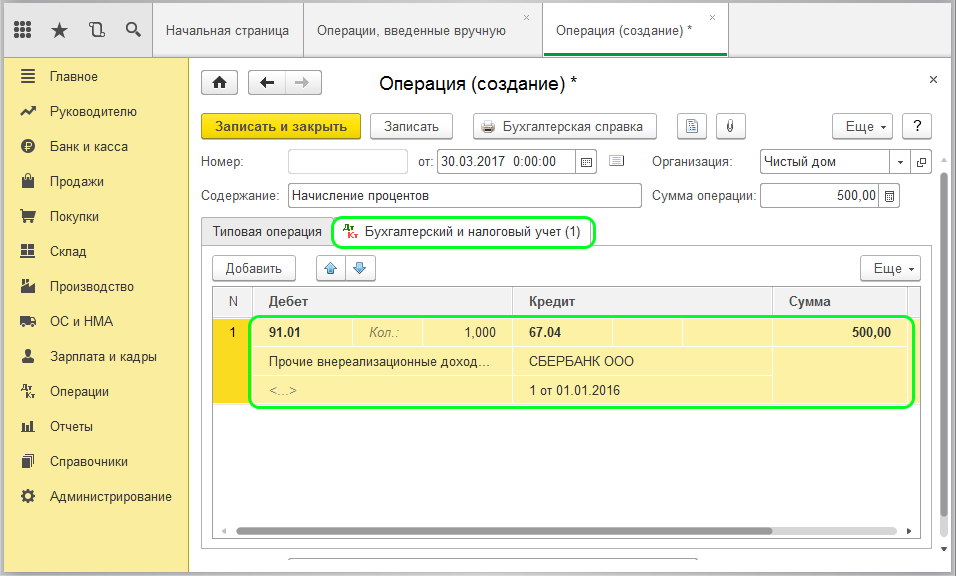Click the date field 30.03.2017

tap(506, 162)
